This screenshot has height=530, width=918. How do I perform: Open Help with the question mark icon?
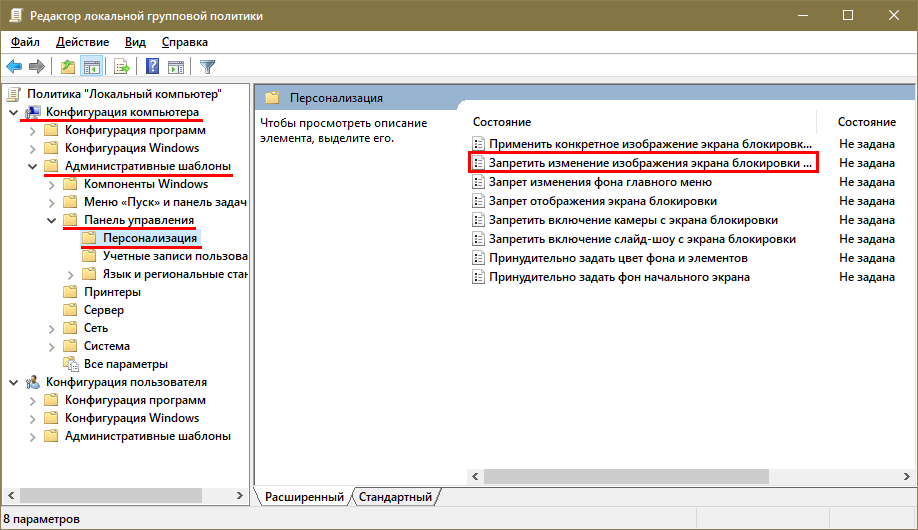(153, 67)
